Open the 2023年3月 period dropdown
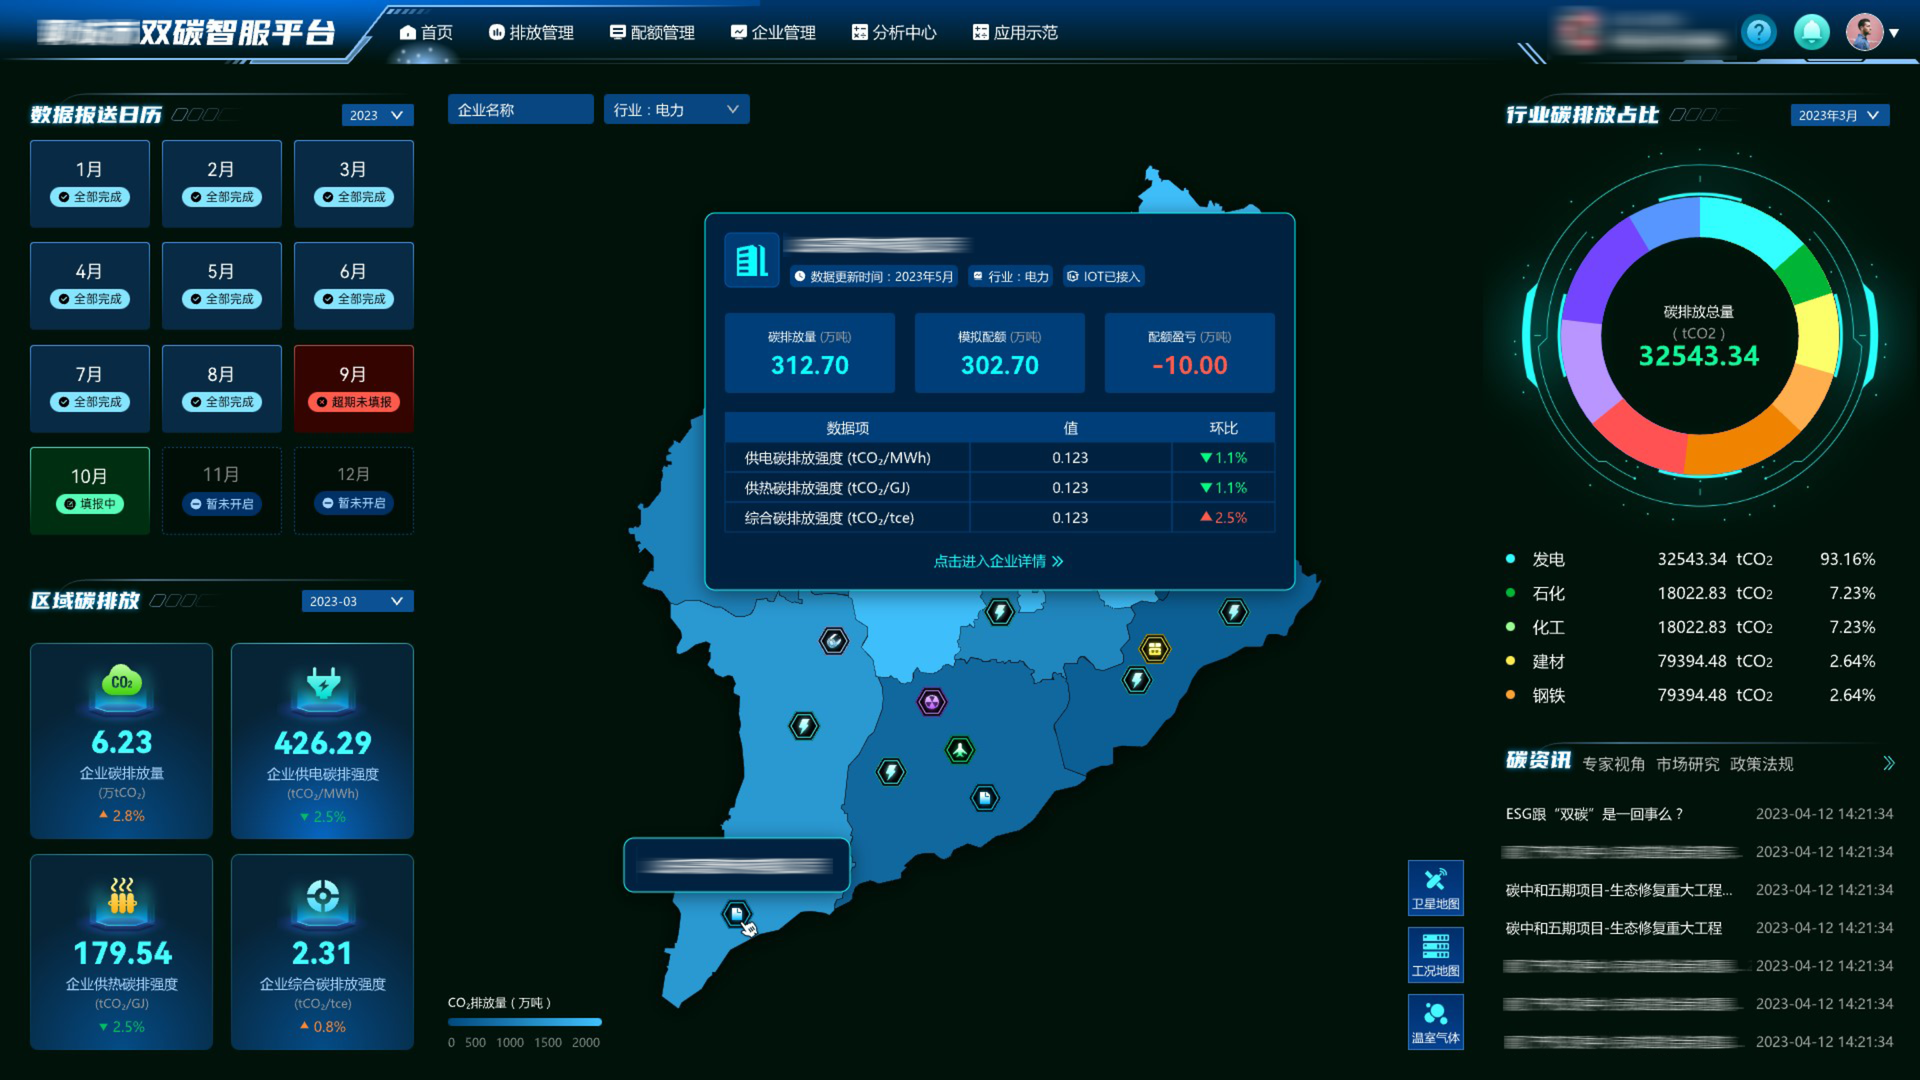 1839,115
